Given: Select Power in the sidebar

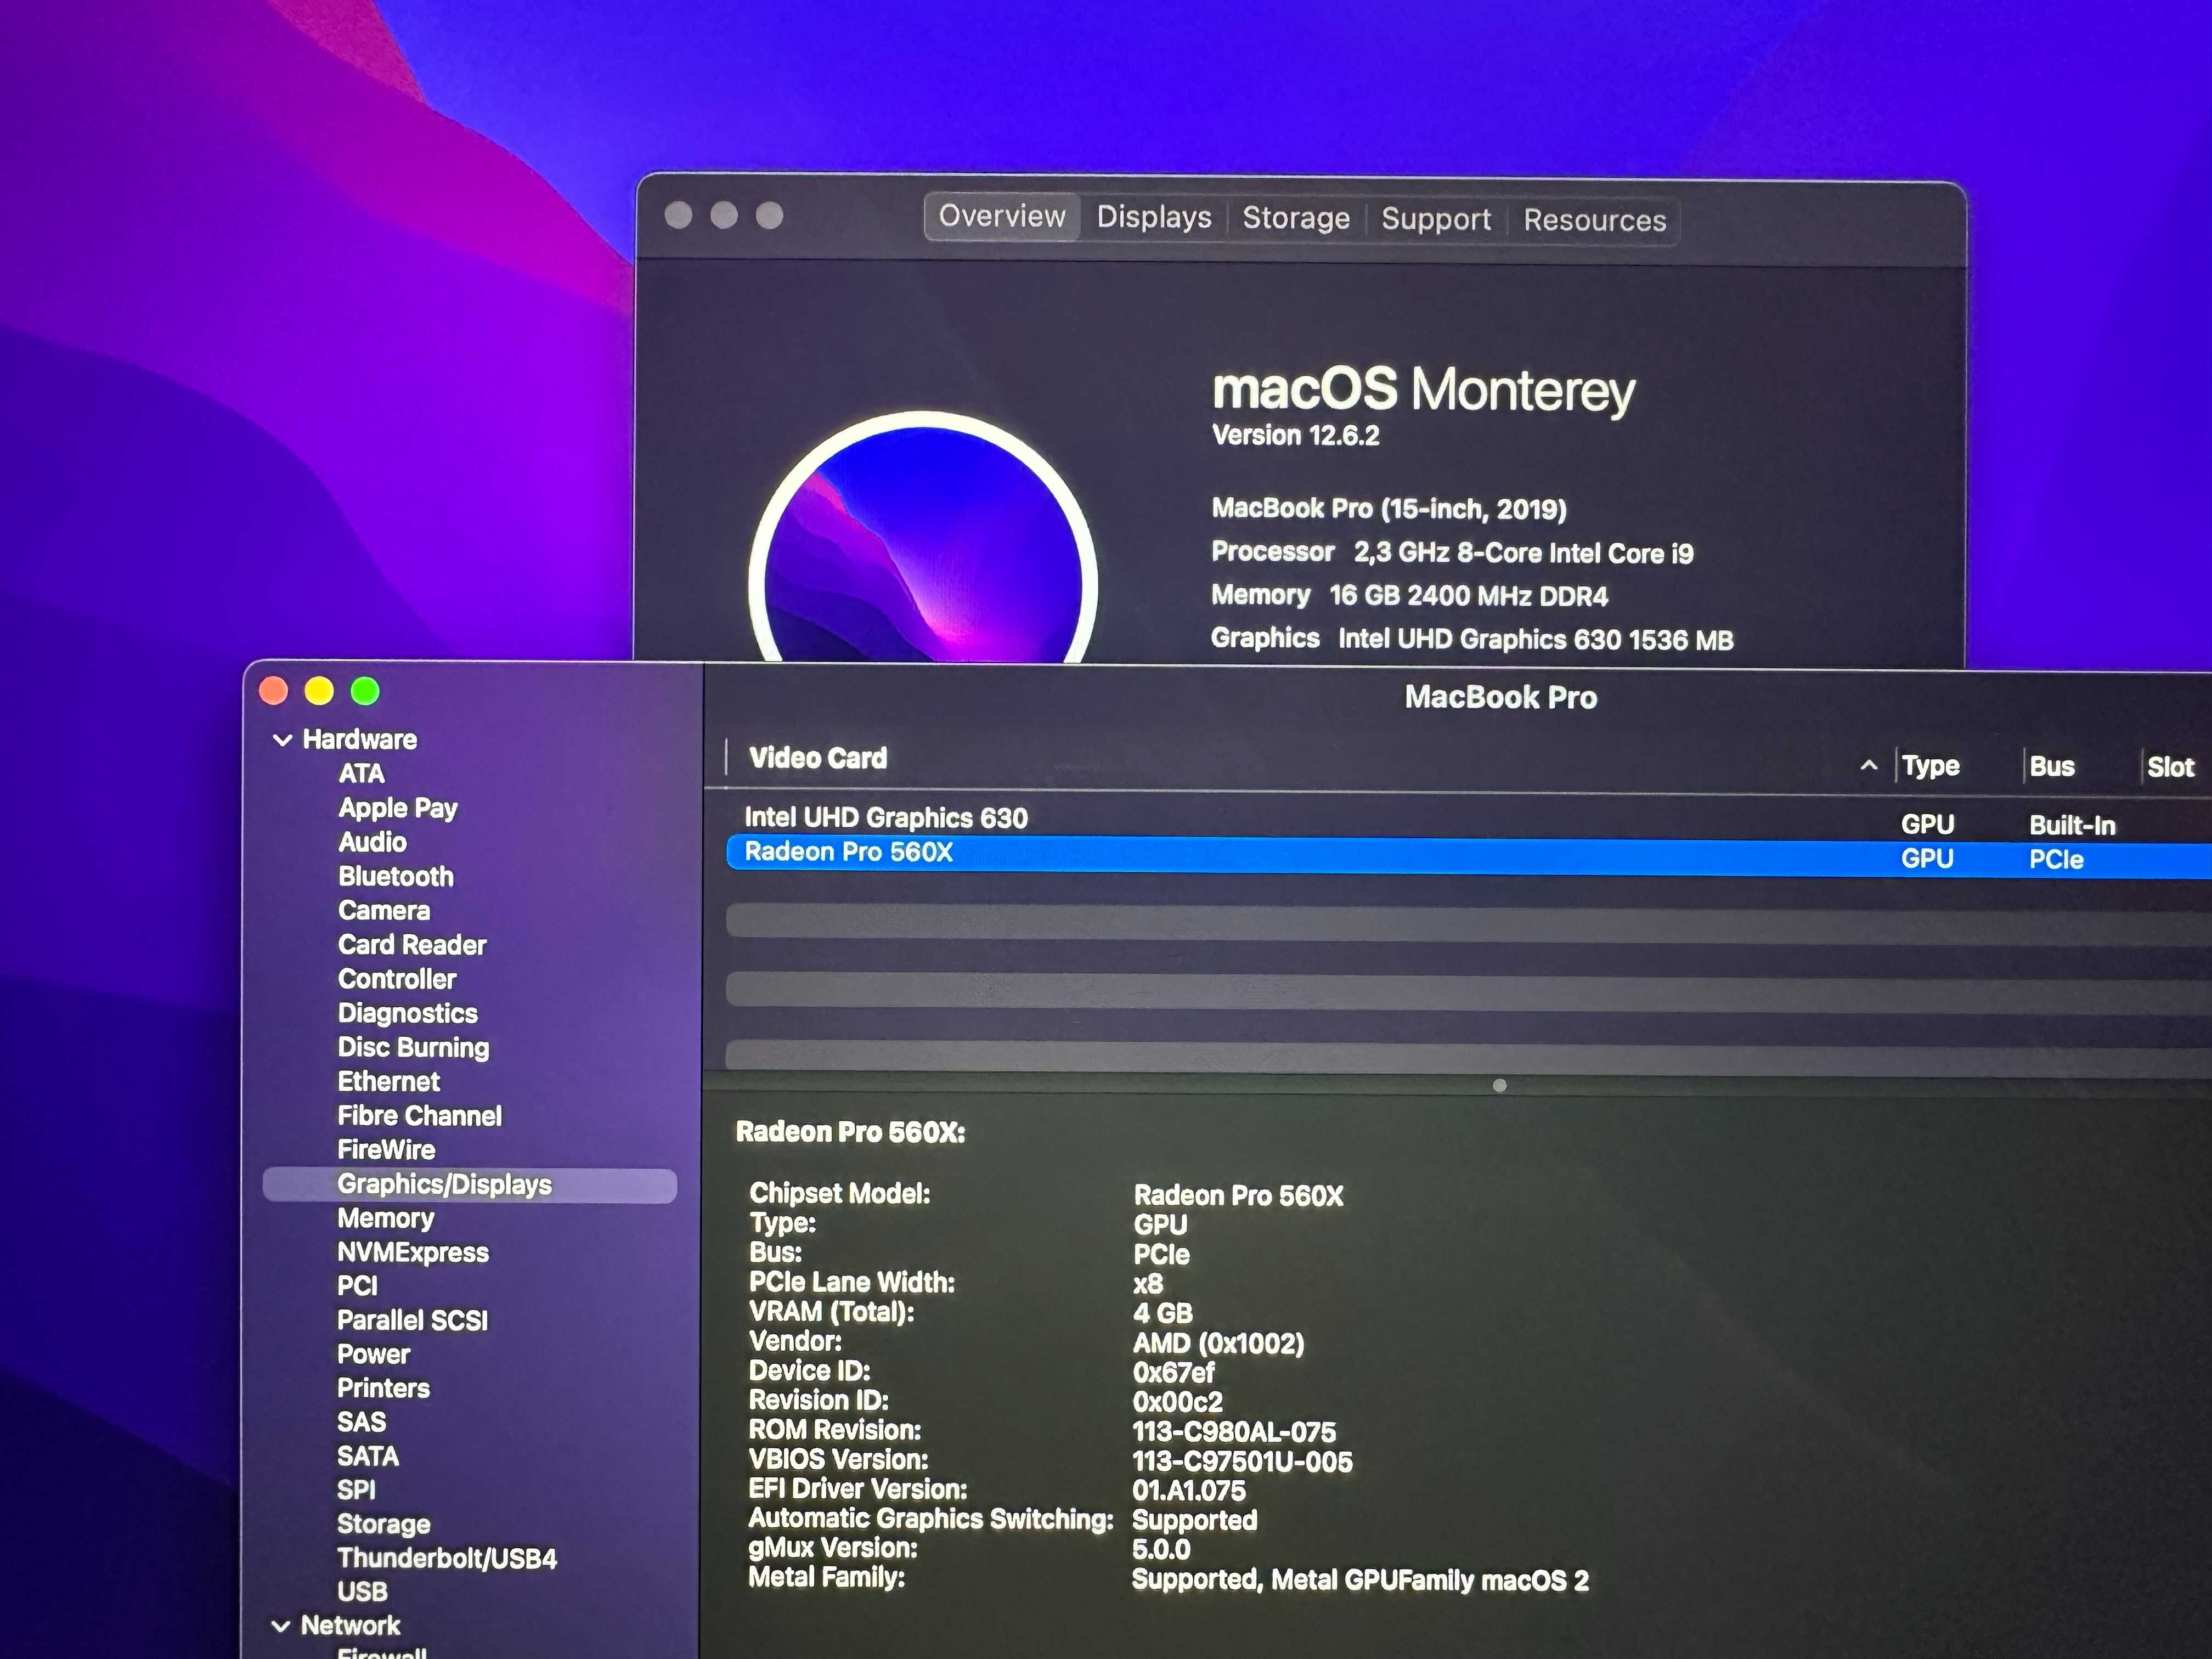Looking at the screenshot, I should [x=374, y=1354].
